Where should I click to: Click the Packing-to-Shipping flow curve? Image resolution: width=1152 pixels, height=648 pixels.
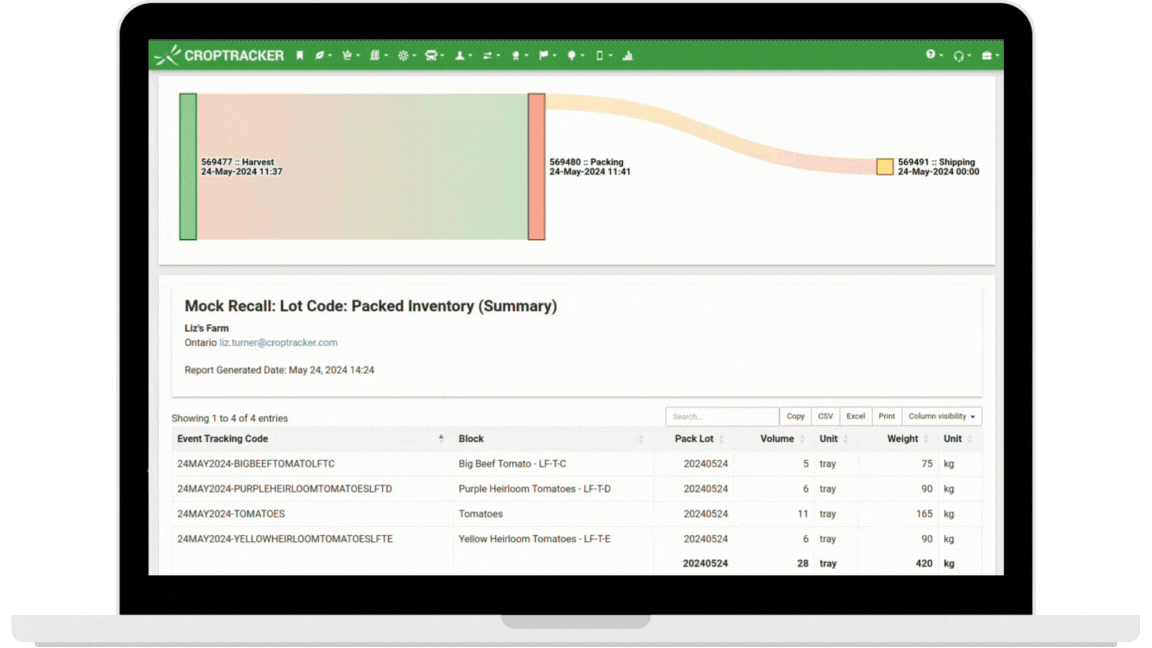710,134
